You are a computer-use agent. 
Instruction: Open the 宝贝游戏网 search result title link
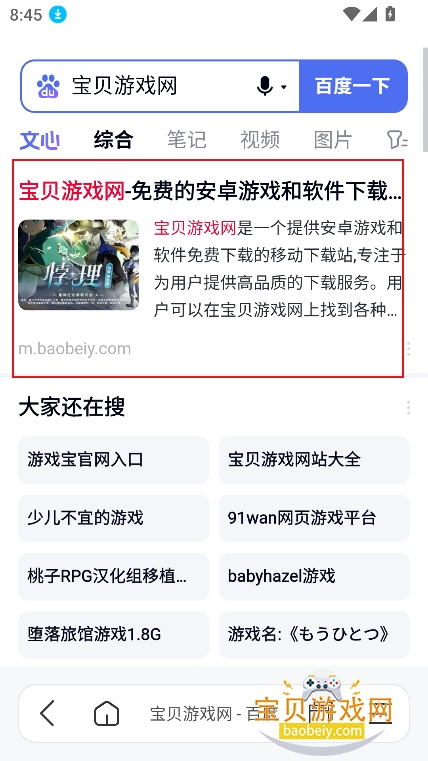tap(210, 191)
